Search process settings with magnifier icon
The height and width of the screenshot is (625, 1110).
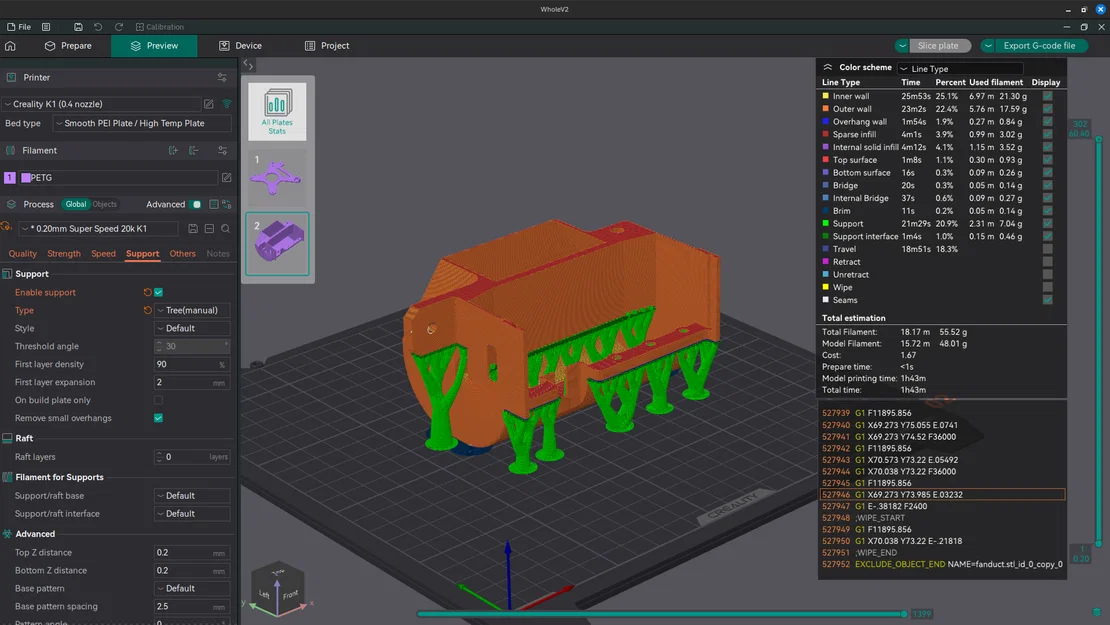(225, 229)
